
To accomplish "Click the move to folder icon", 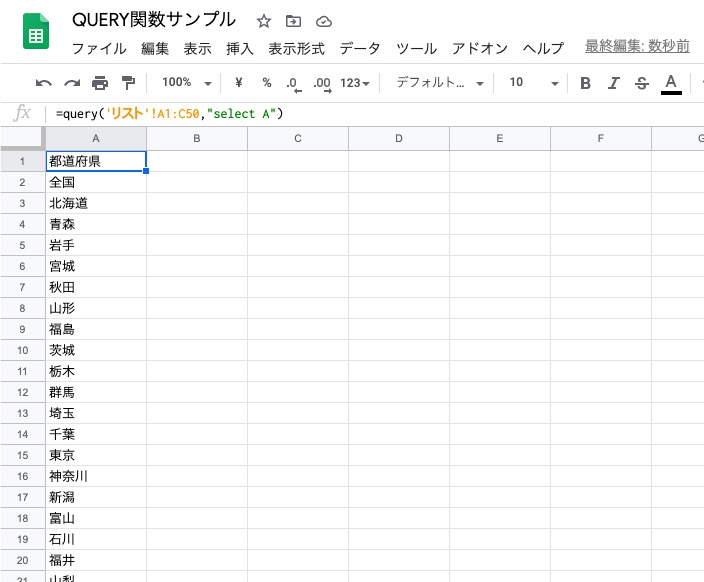I will point(293,21).
